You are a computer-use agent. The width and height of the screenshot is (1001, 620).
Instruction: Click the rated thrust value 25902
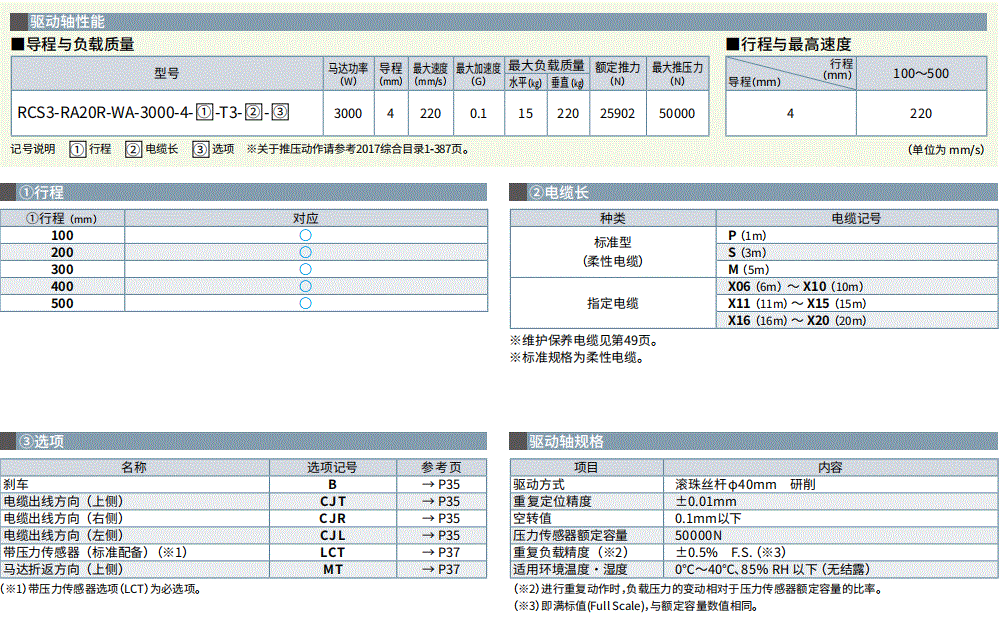(x=617, y=114)
